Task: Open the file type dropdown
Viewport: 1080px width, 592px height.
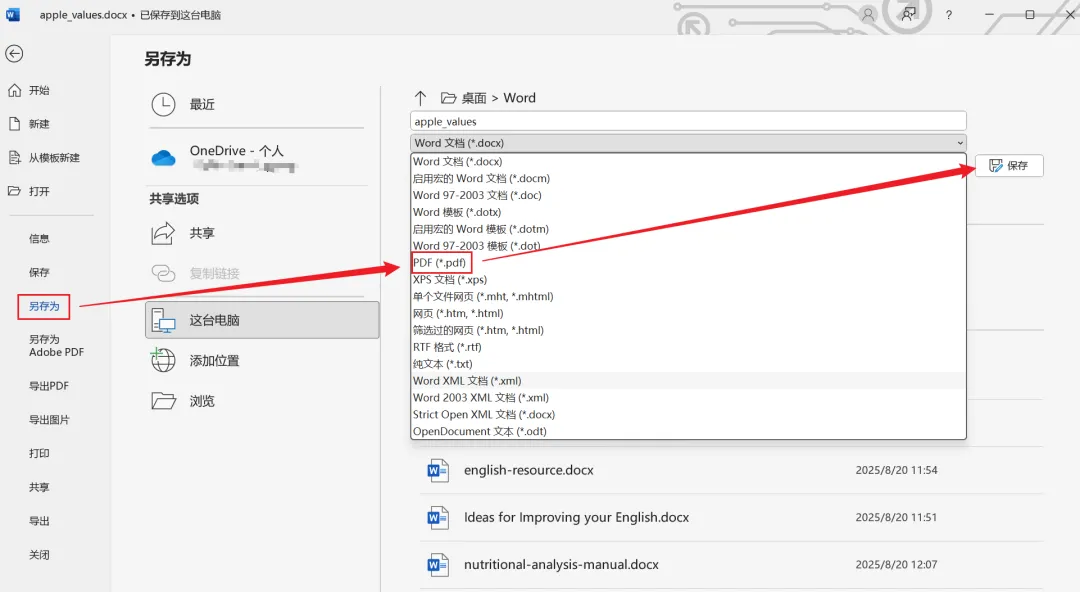Action: (688, 143)
